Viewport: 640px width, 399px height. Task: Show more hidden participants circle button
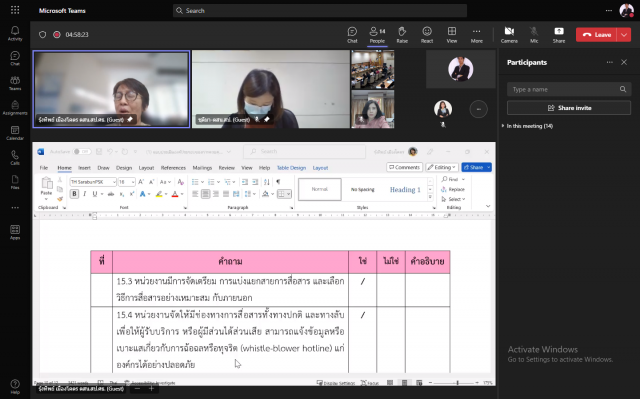(478, 109)
